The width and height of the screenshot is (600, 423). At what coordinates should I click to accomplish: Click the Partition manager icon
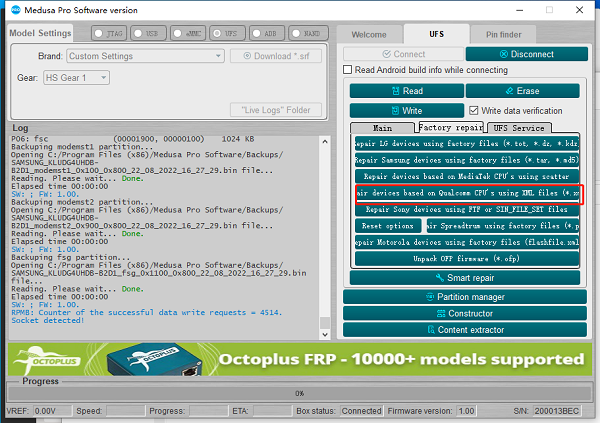click(x=430, y=297)
